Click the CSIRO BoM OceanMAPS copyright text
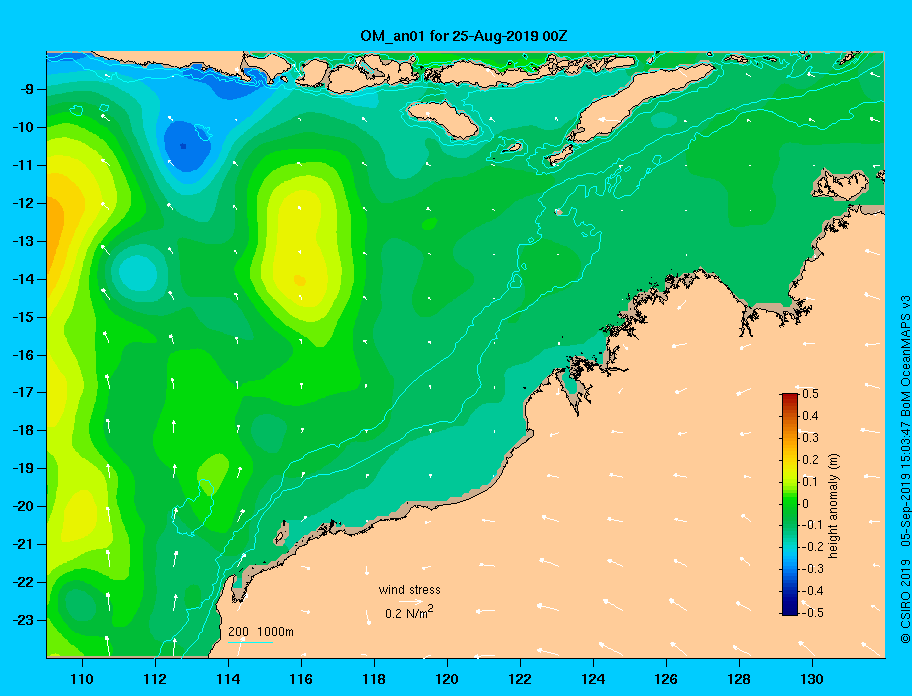Image resolution: width=912 pixels, height=696 pixels. pos(906,470)
